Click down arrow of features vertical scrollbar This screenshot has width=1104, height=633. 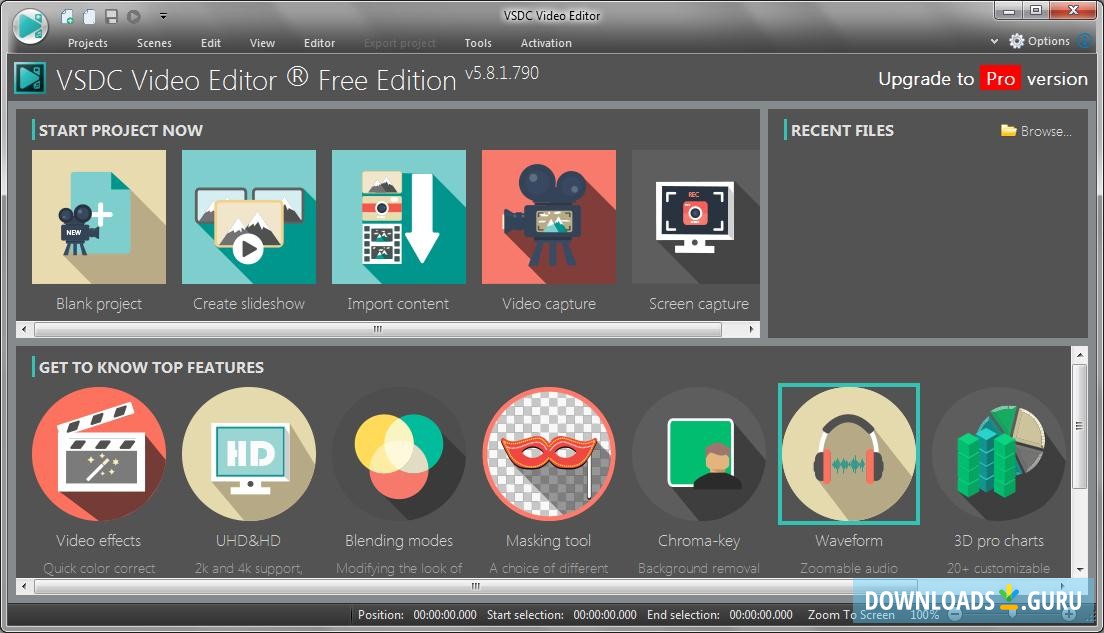[x=1079, y=569]
